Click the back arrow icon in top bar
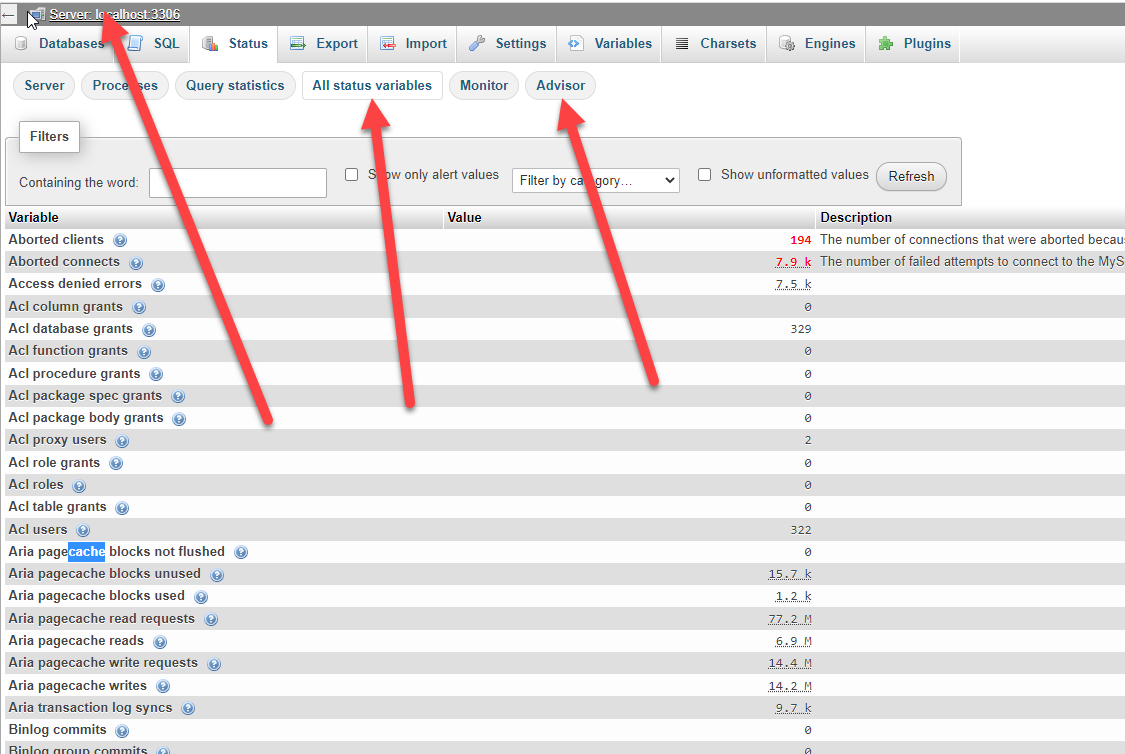The image size is (1125, 754). click(x=9, y=14)
